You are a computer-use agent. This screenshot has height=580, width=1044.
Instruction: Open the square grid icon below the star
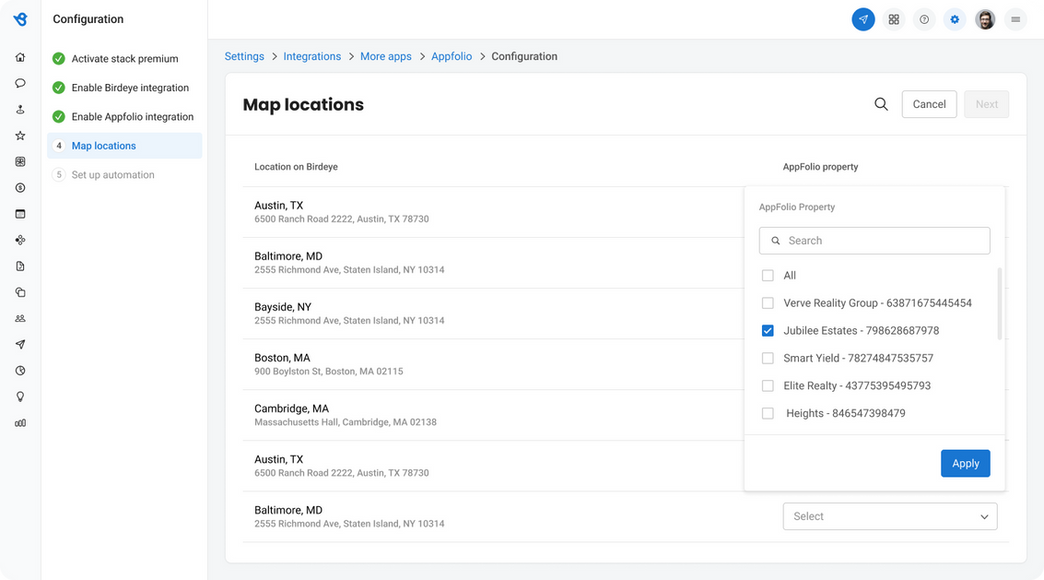point(20,162)
